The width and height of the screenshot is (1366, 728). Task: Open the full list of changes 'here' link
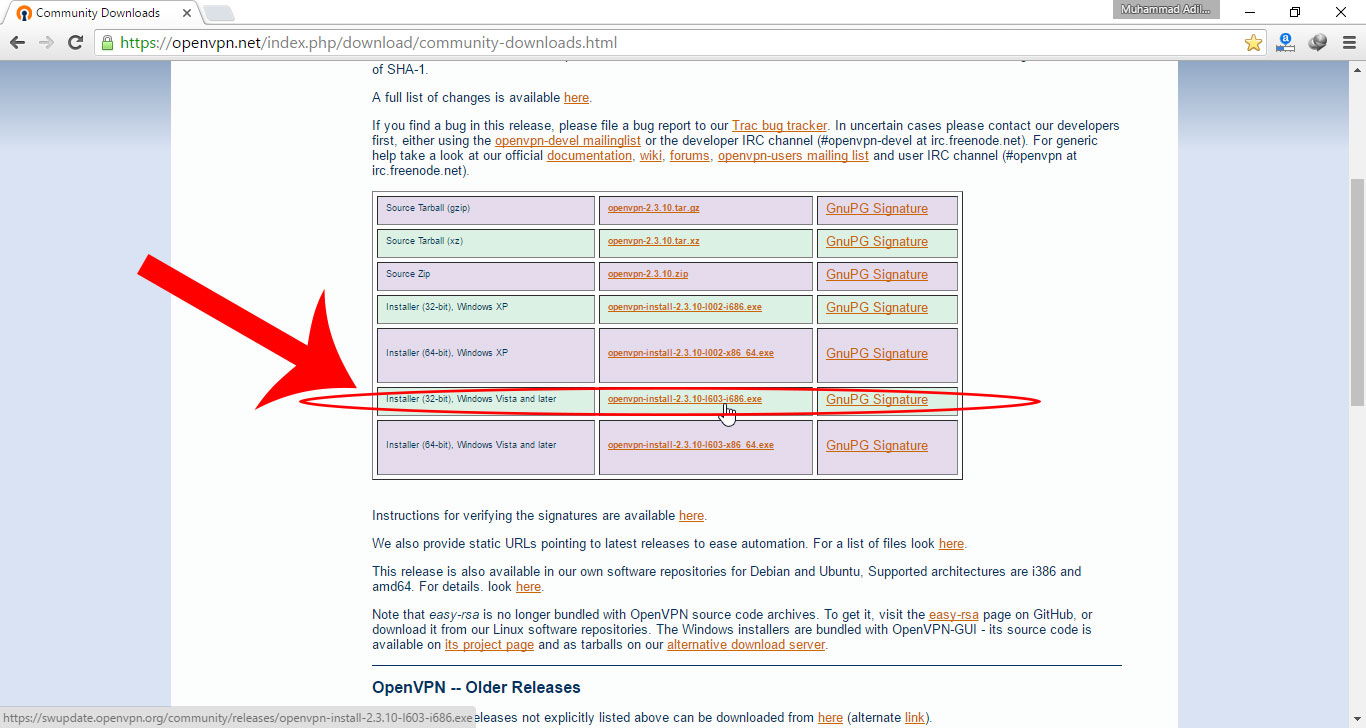[x=576, y=98]
